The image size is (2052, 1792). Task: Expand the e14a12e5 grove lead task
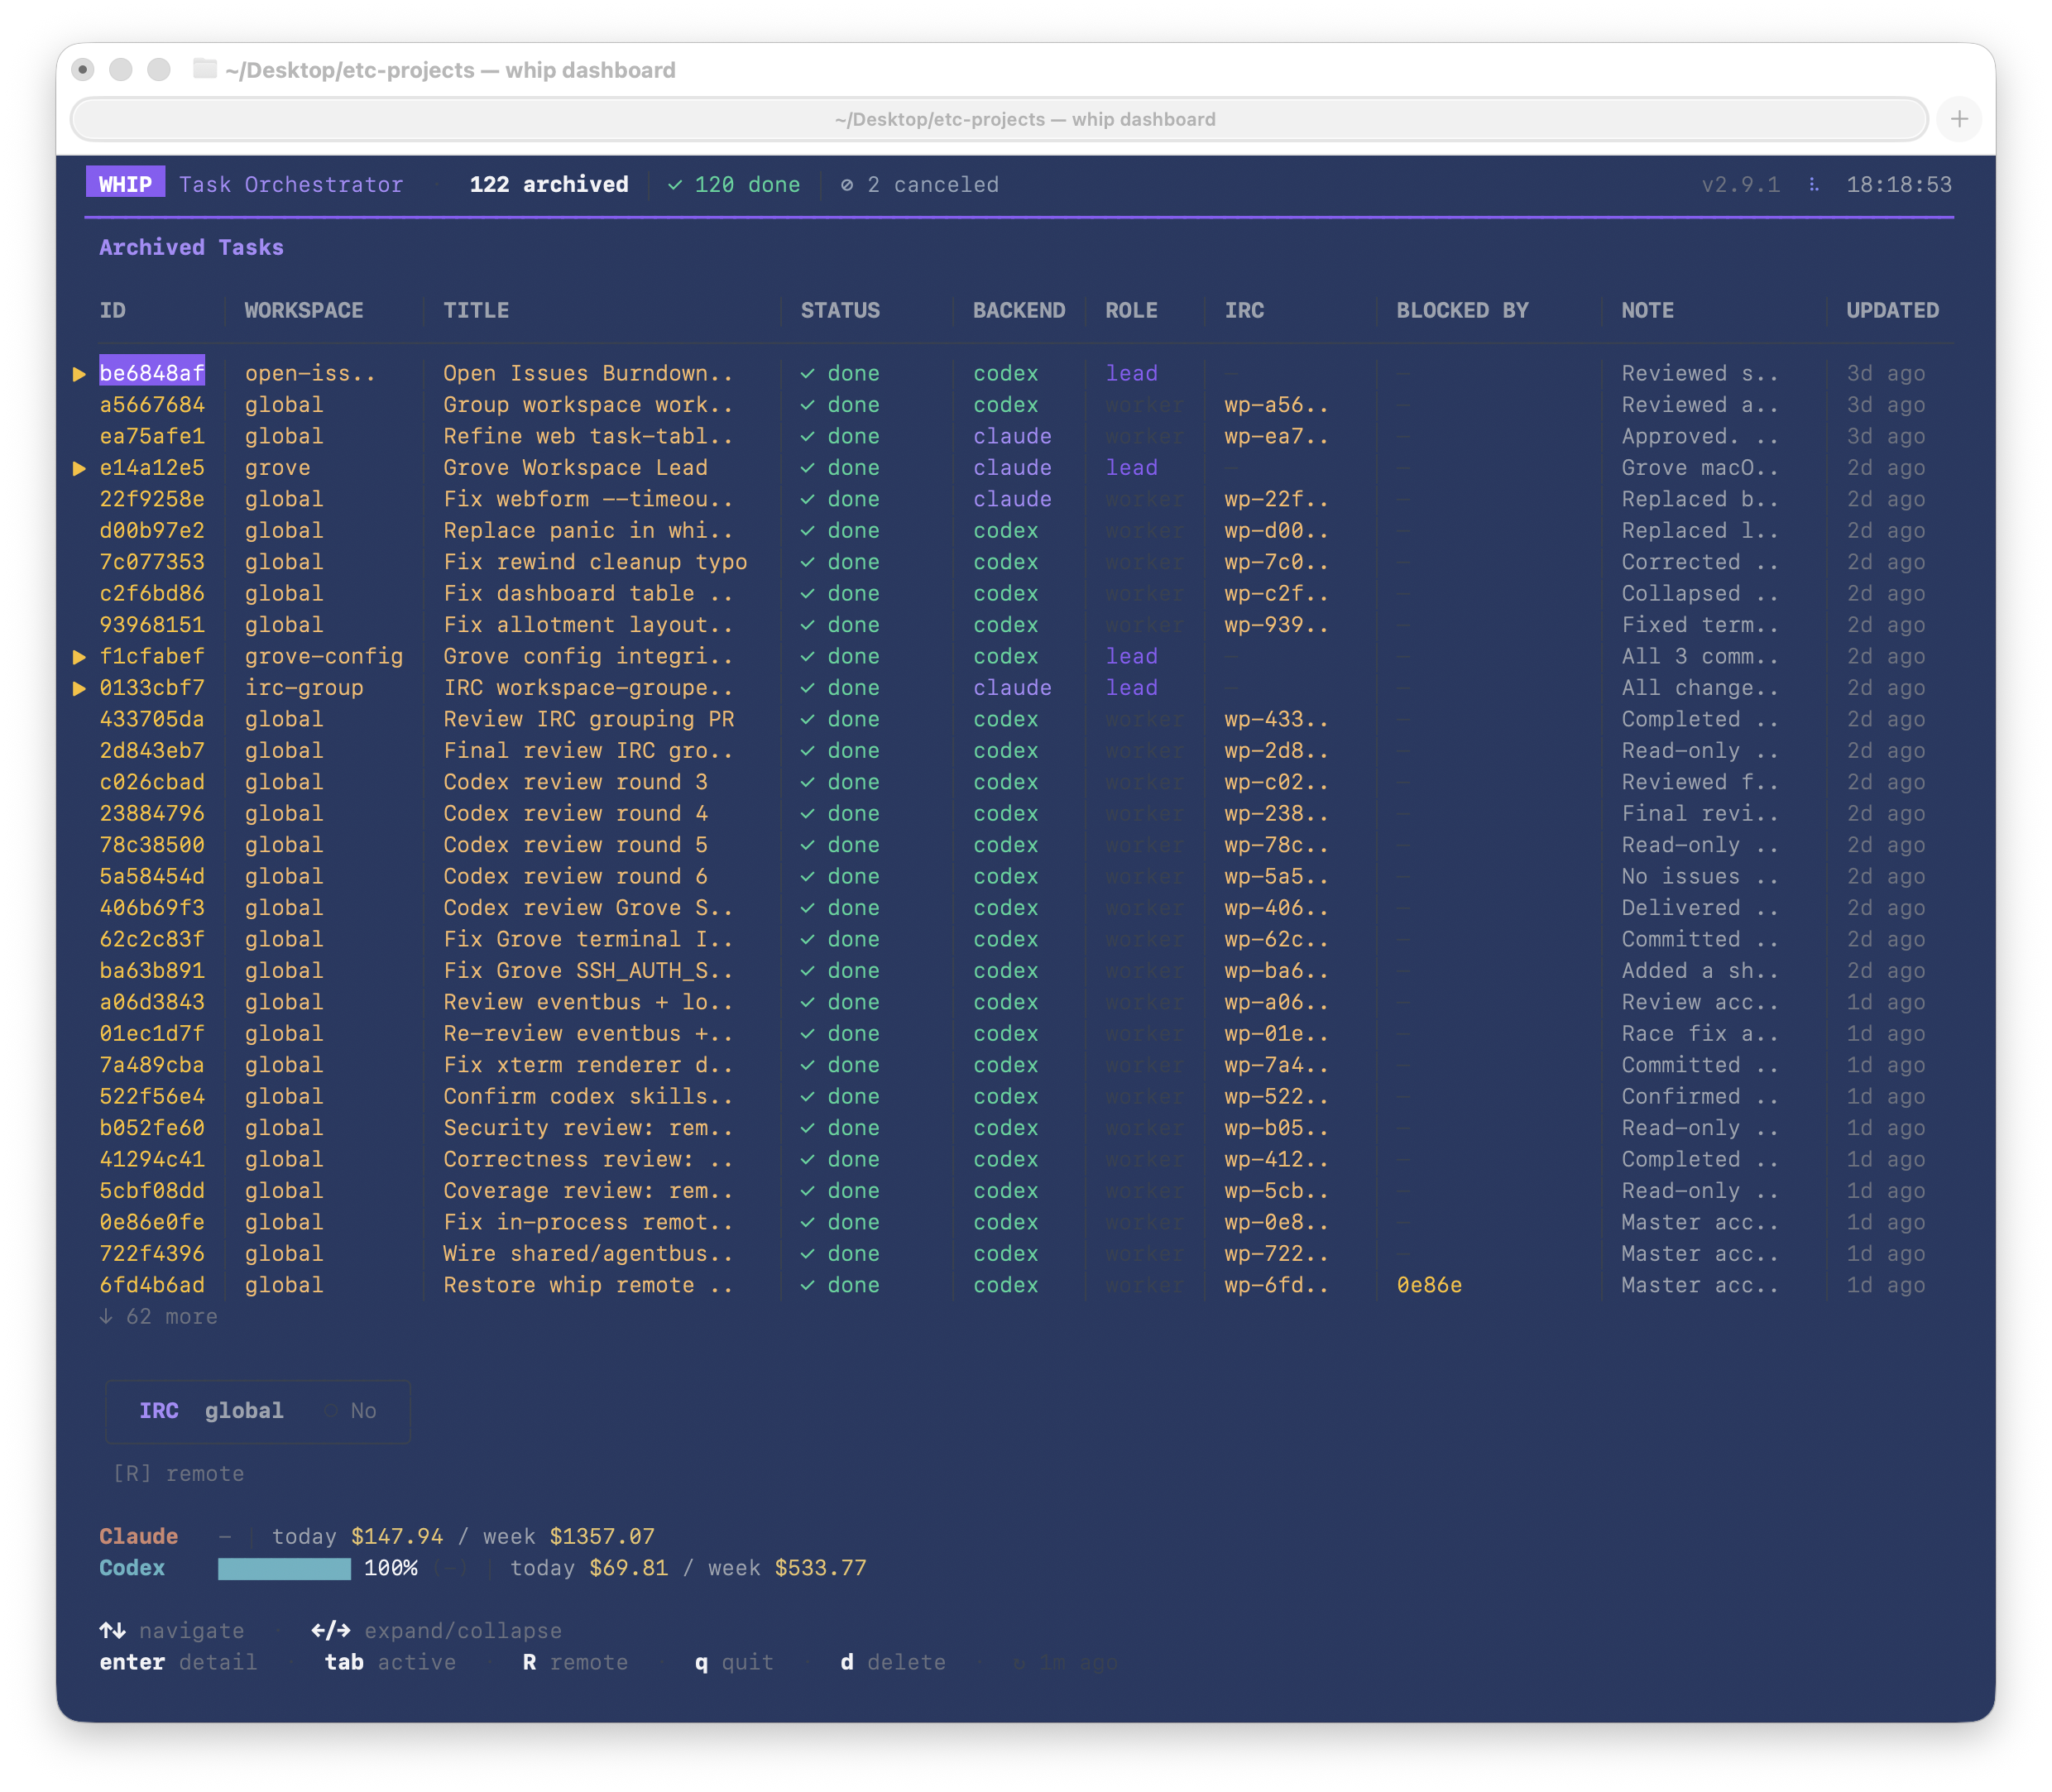pyautogui.click(x=79, y=468)
